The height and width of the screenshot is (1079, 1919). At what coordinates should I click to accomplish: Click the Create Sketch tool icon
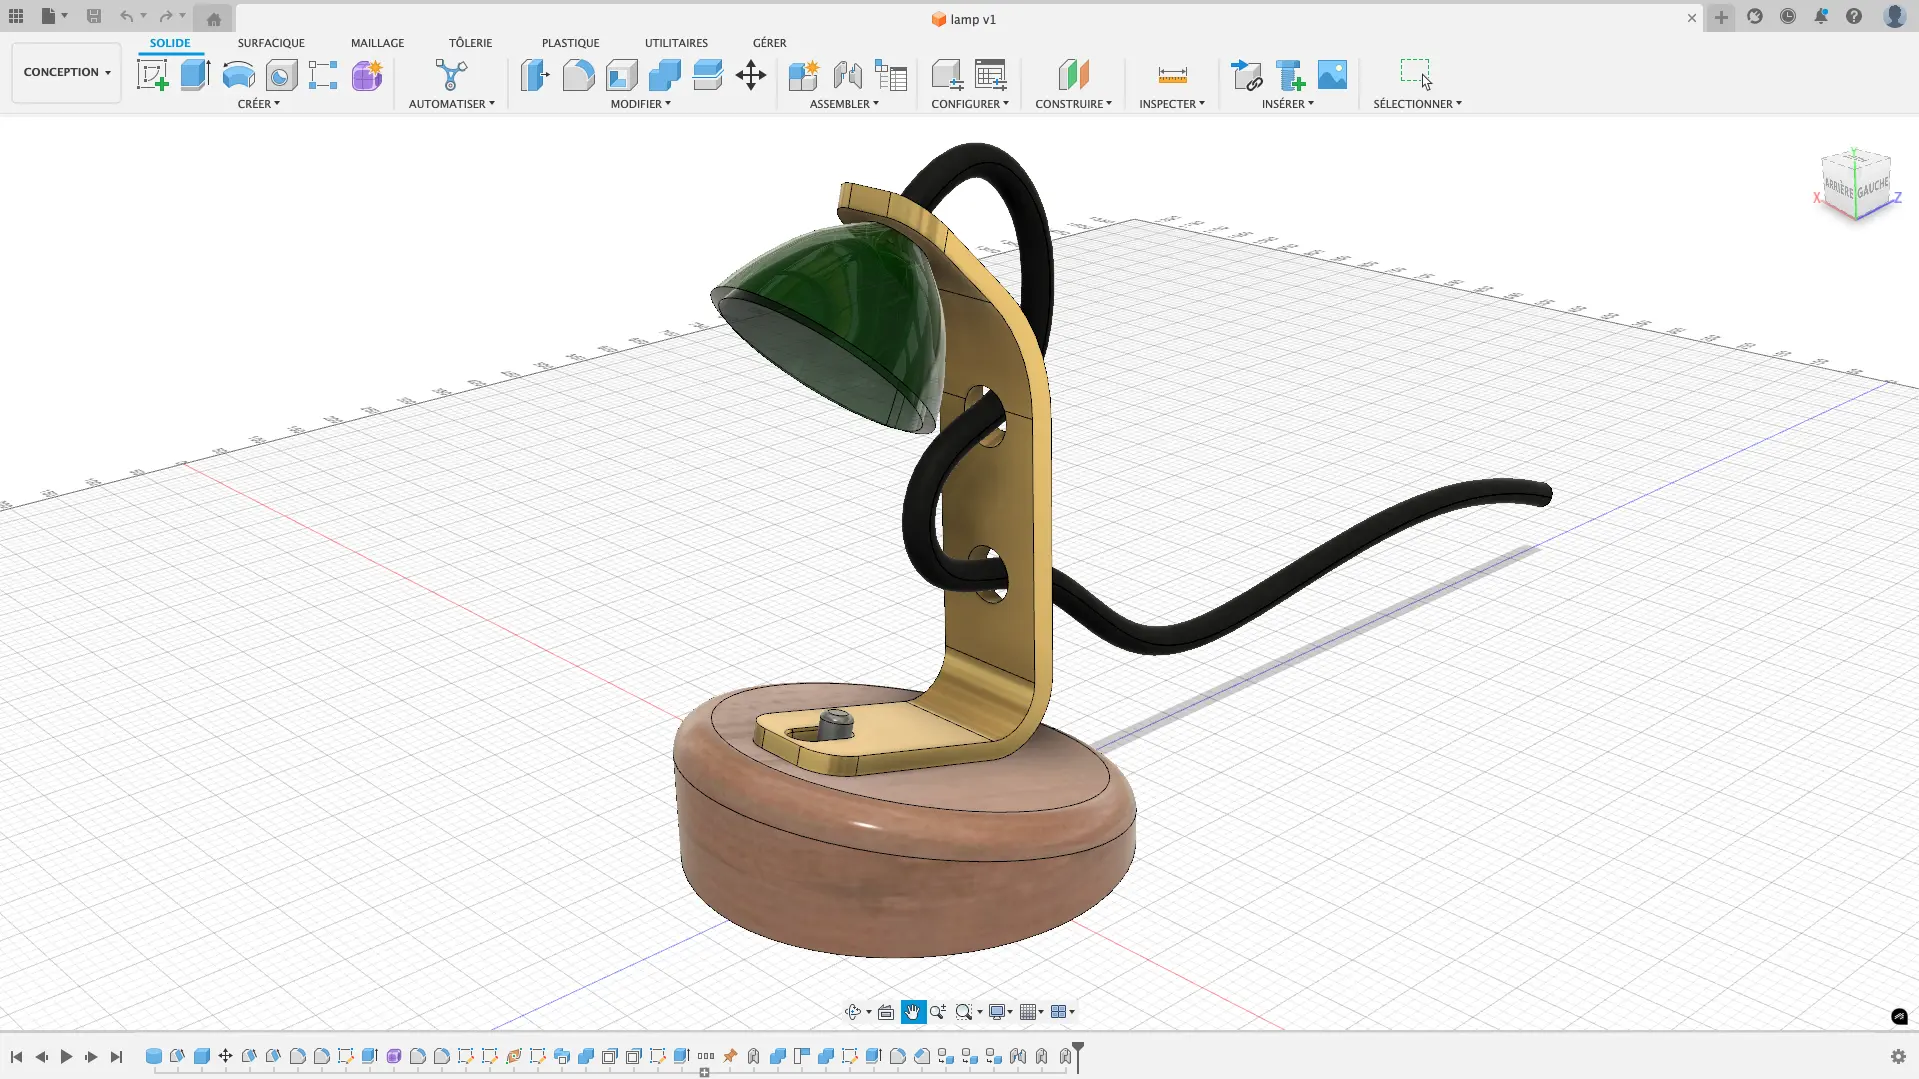pyautogui.click(x=152, y=75)
